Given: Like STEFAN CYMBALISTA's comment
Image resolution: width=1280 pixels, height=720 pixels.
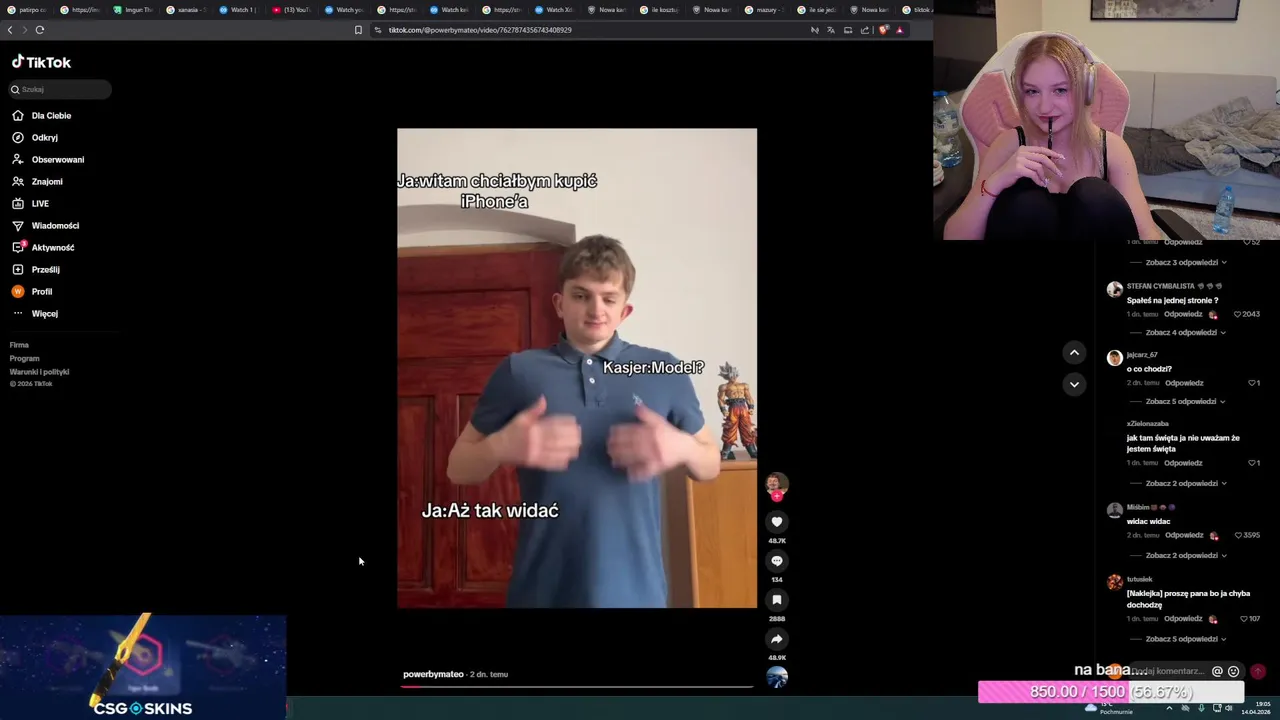Looking at the screenshot, I should 1237,314.
